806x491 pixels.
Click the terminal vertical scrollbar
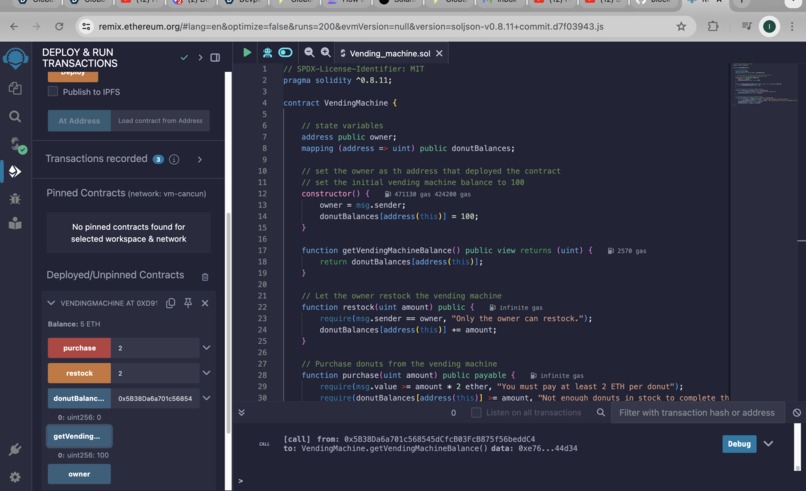tap(797, 446)
